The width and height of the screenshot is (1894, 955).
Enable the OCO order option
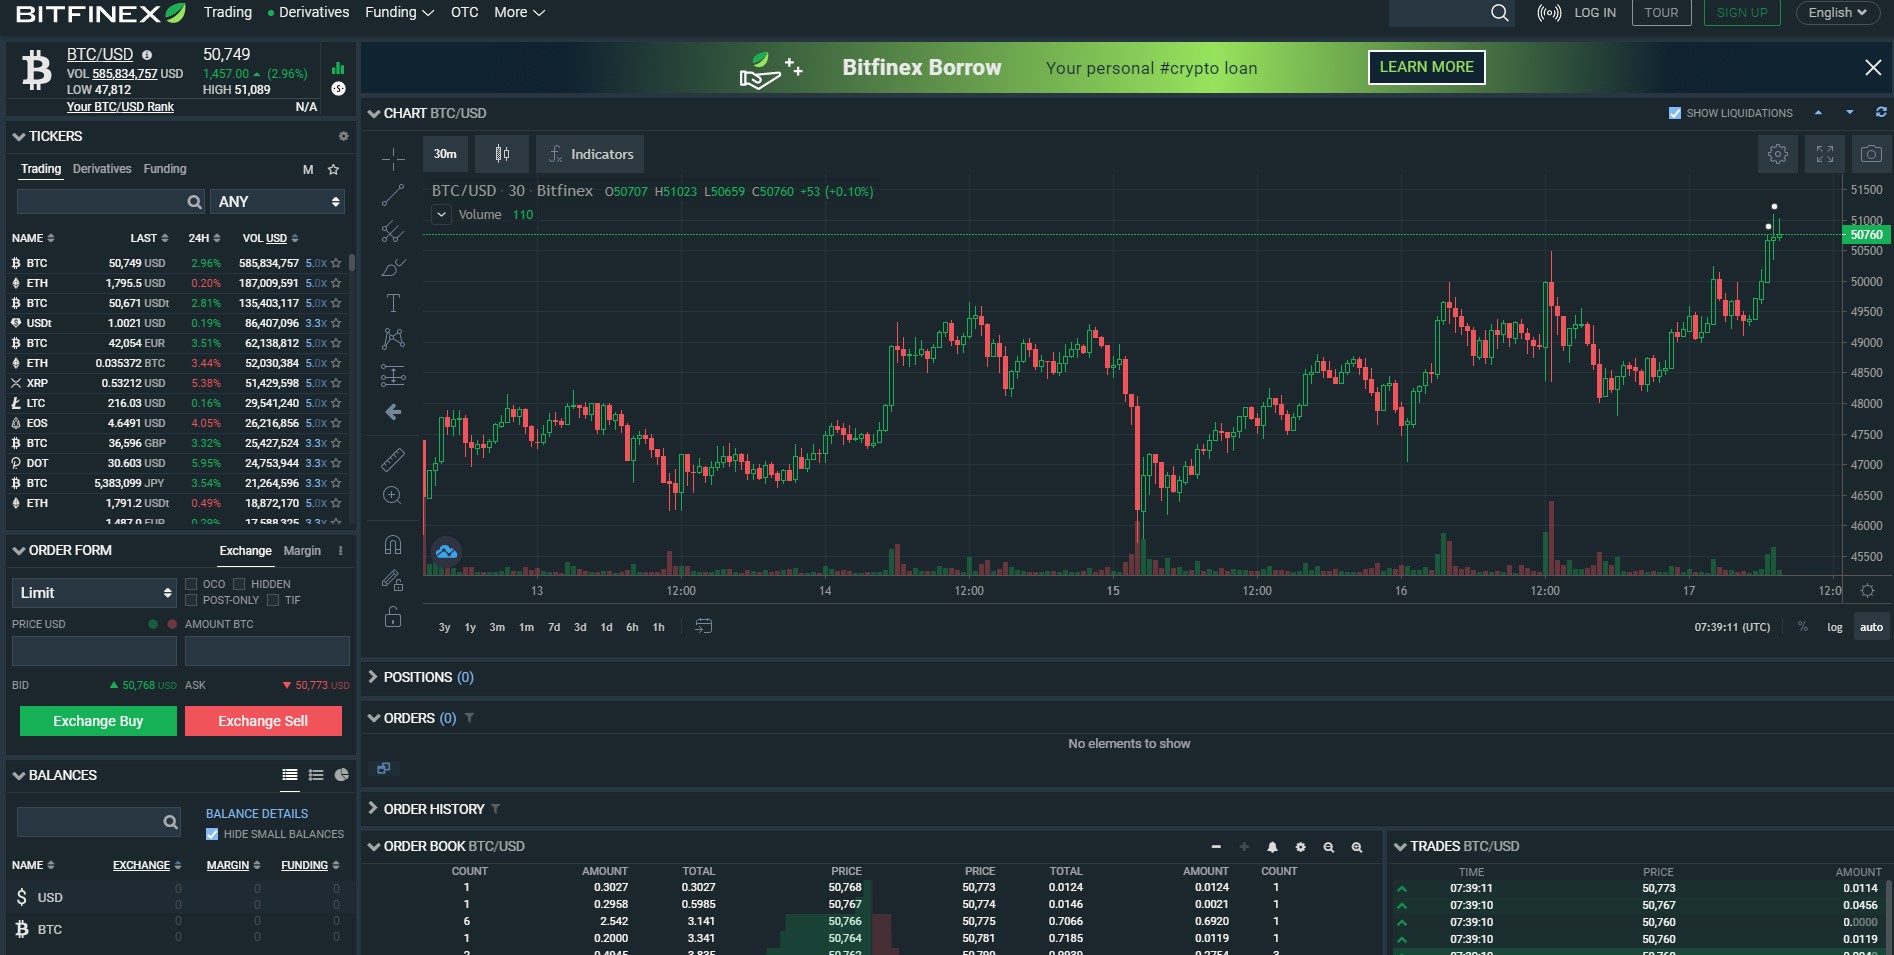point(191,584)
